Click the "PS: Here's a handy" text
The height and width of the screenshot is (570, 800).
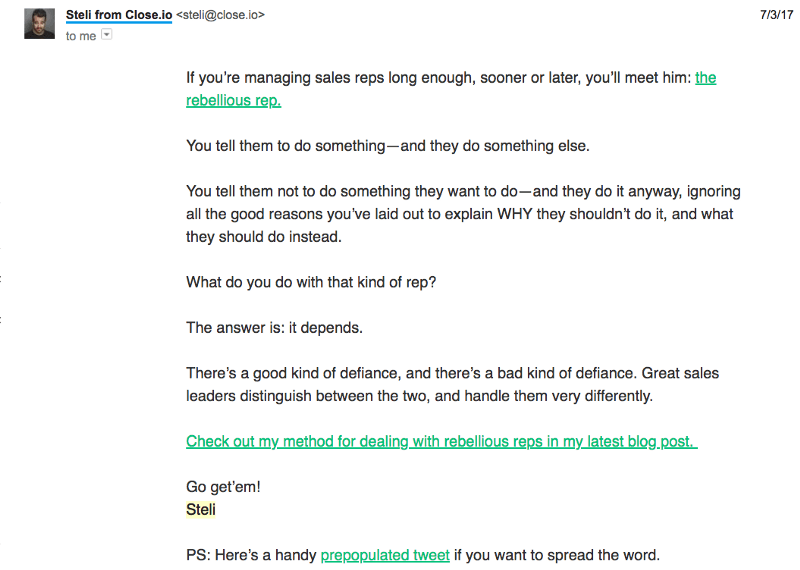[x=251, y=555]
